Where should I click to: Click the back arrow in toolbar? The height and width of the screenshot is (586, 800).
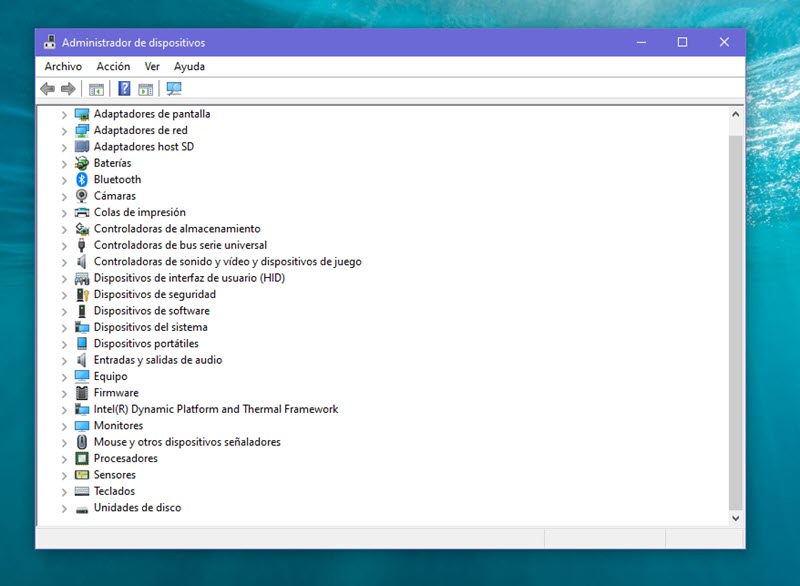[x=47, y=89]
